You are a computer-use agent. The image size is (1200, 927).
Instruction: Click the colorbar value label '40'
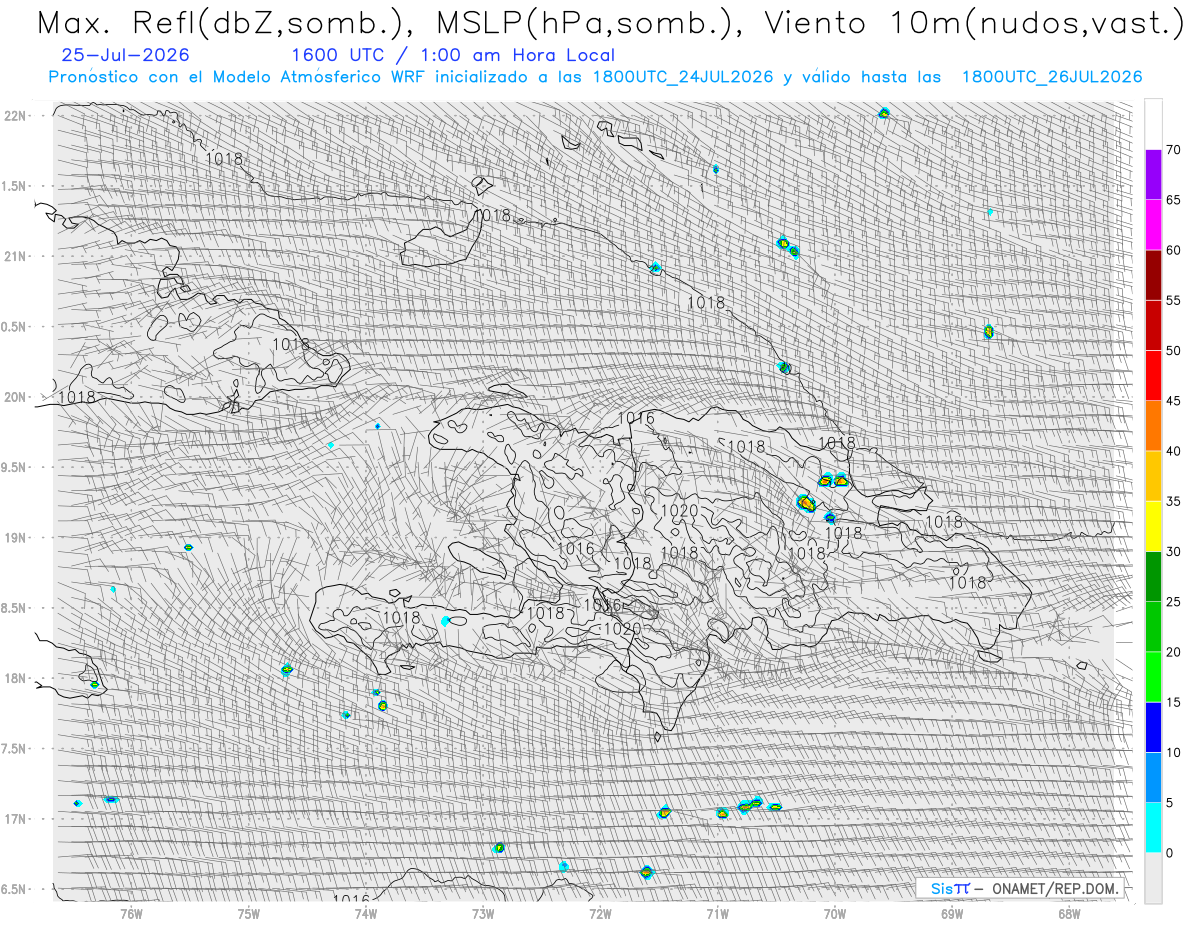click(1173, 451)
